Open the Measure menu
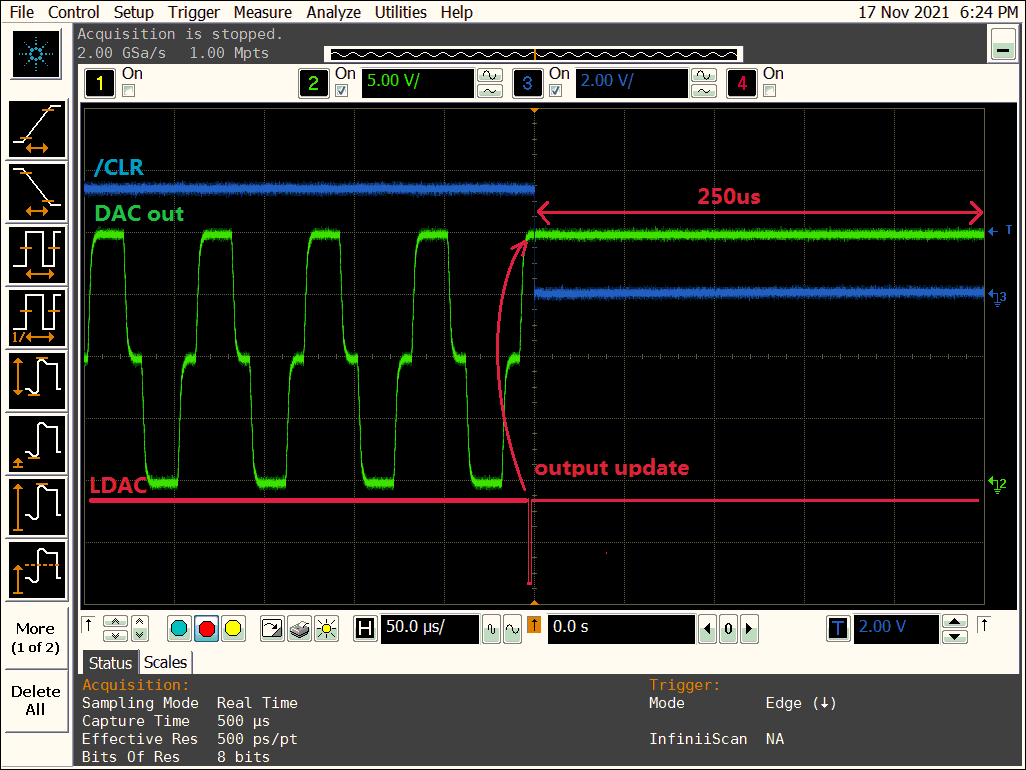 (263, 12)
